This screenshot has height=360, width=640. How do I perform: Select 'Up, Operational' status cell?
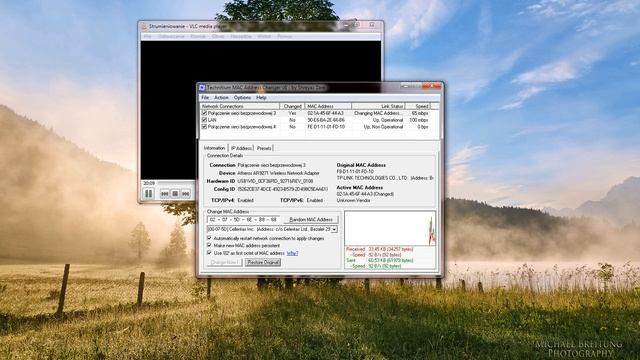(x=388, y=120)
